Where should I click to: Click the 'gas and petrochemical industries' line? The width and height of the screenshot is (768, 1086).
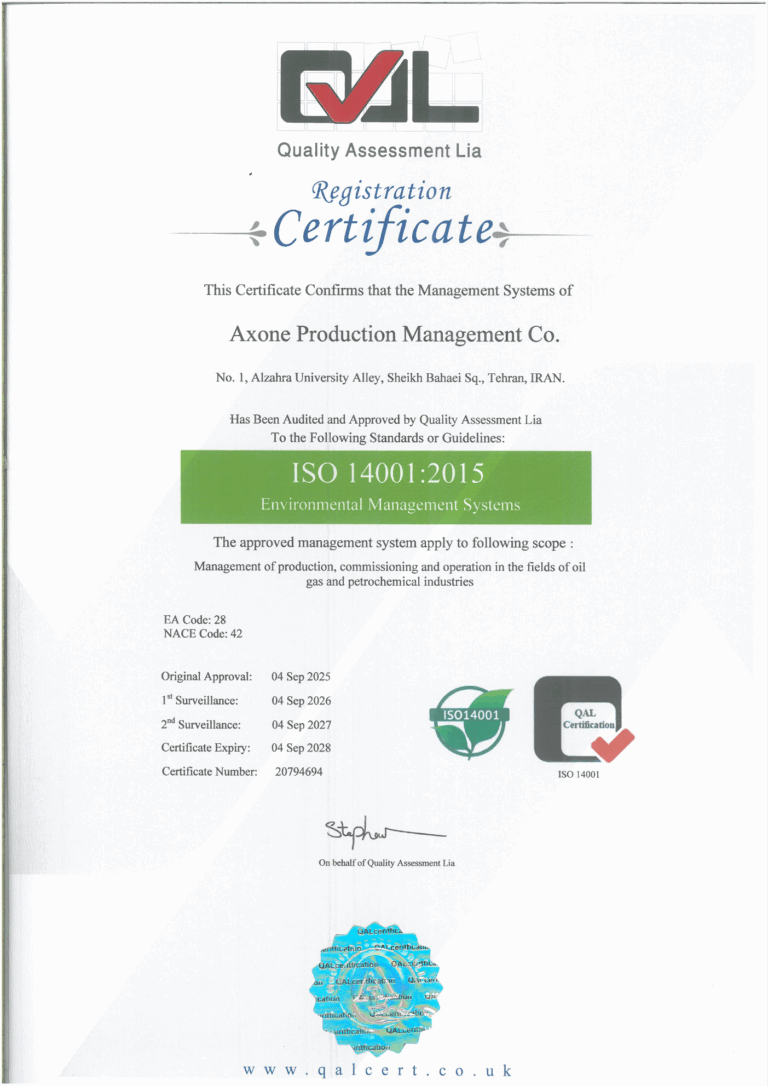pos(390,582)
